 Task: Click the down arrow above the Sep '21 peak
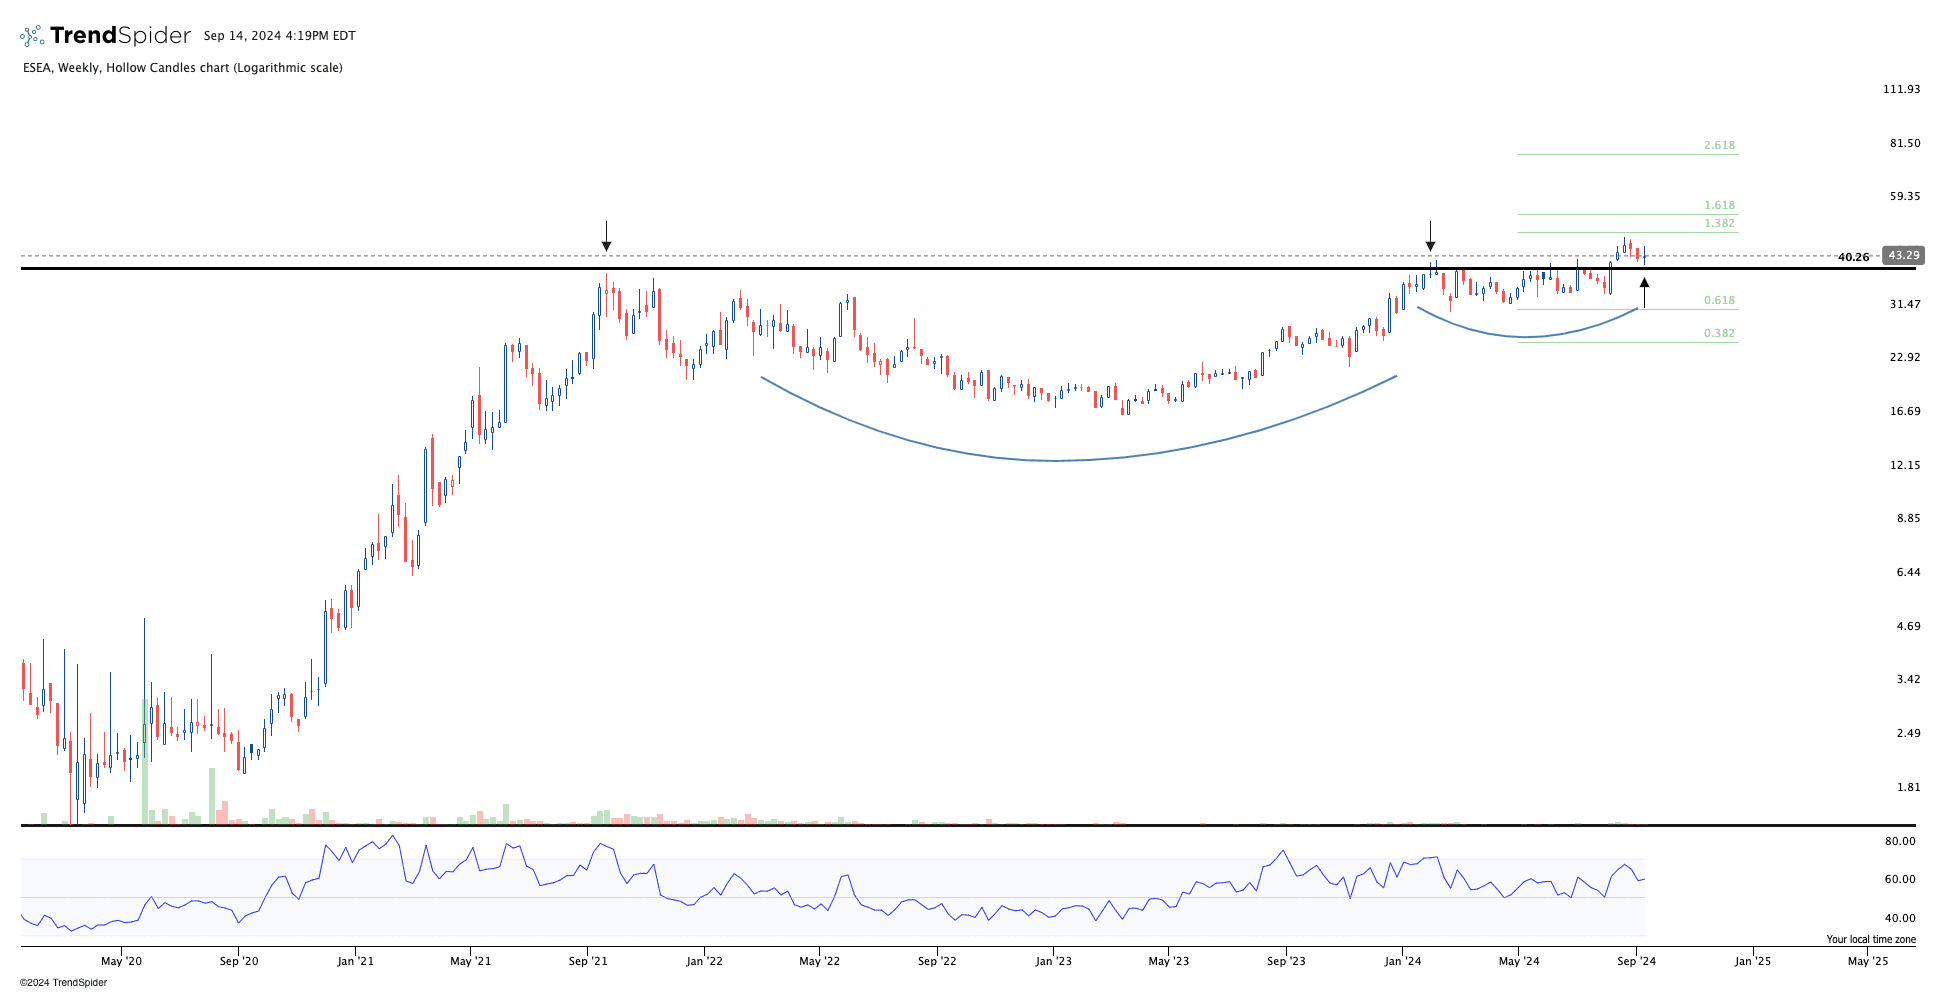pyautogui.click(x=606, y=237)
